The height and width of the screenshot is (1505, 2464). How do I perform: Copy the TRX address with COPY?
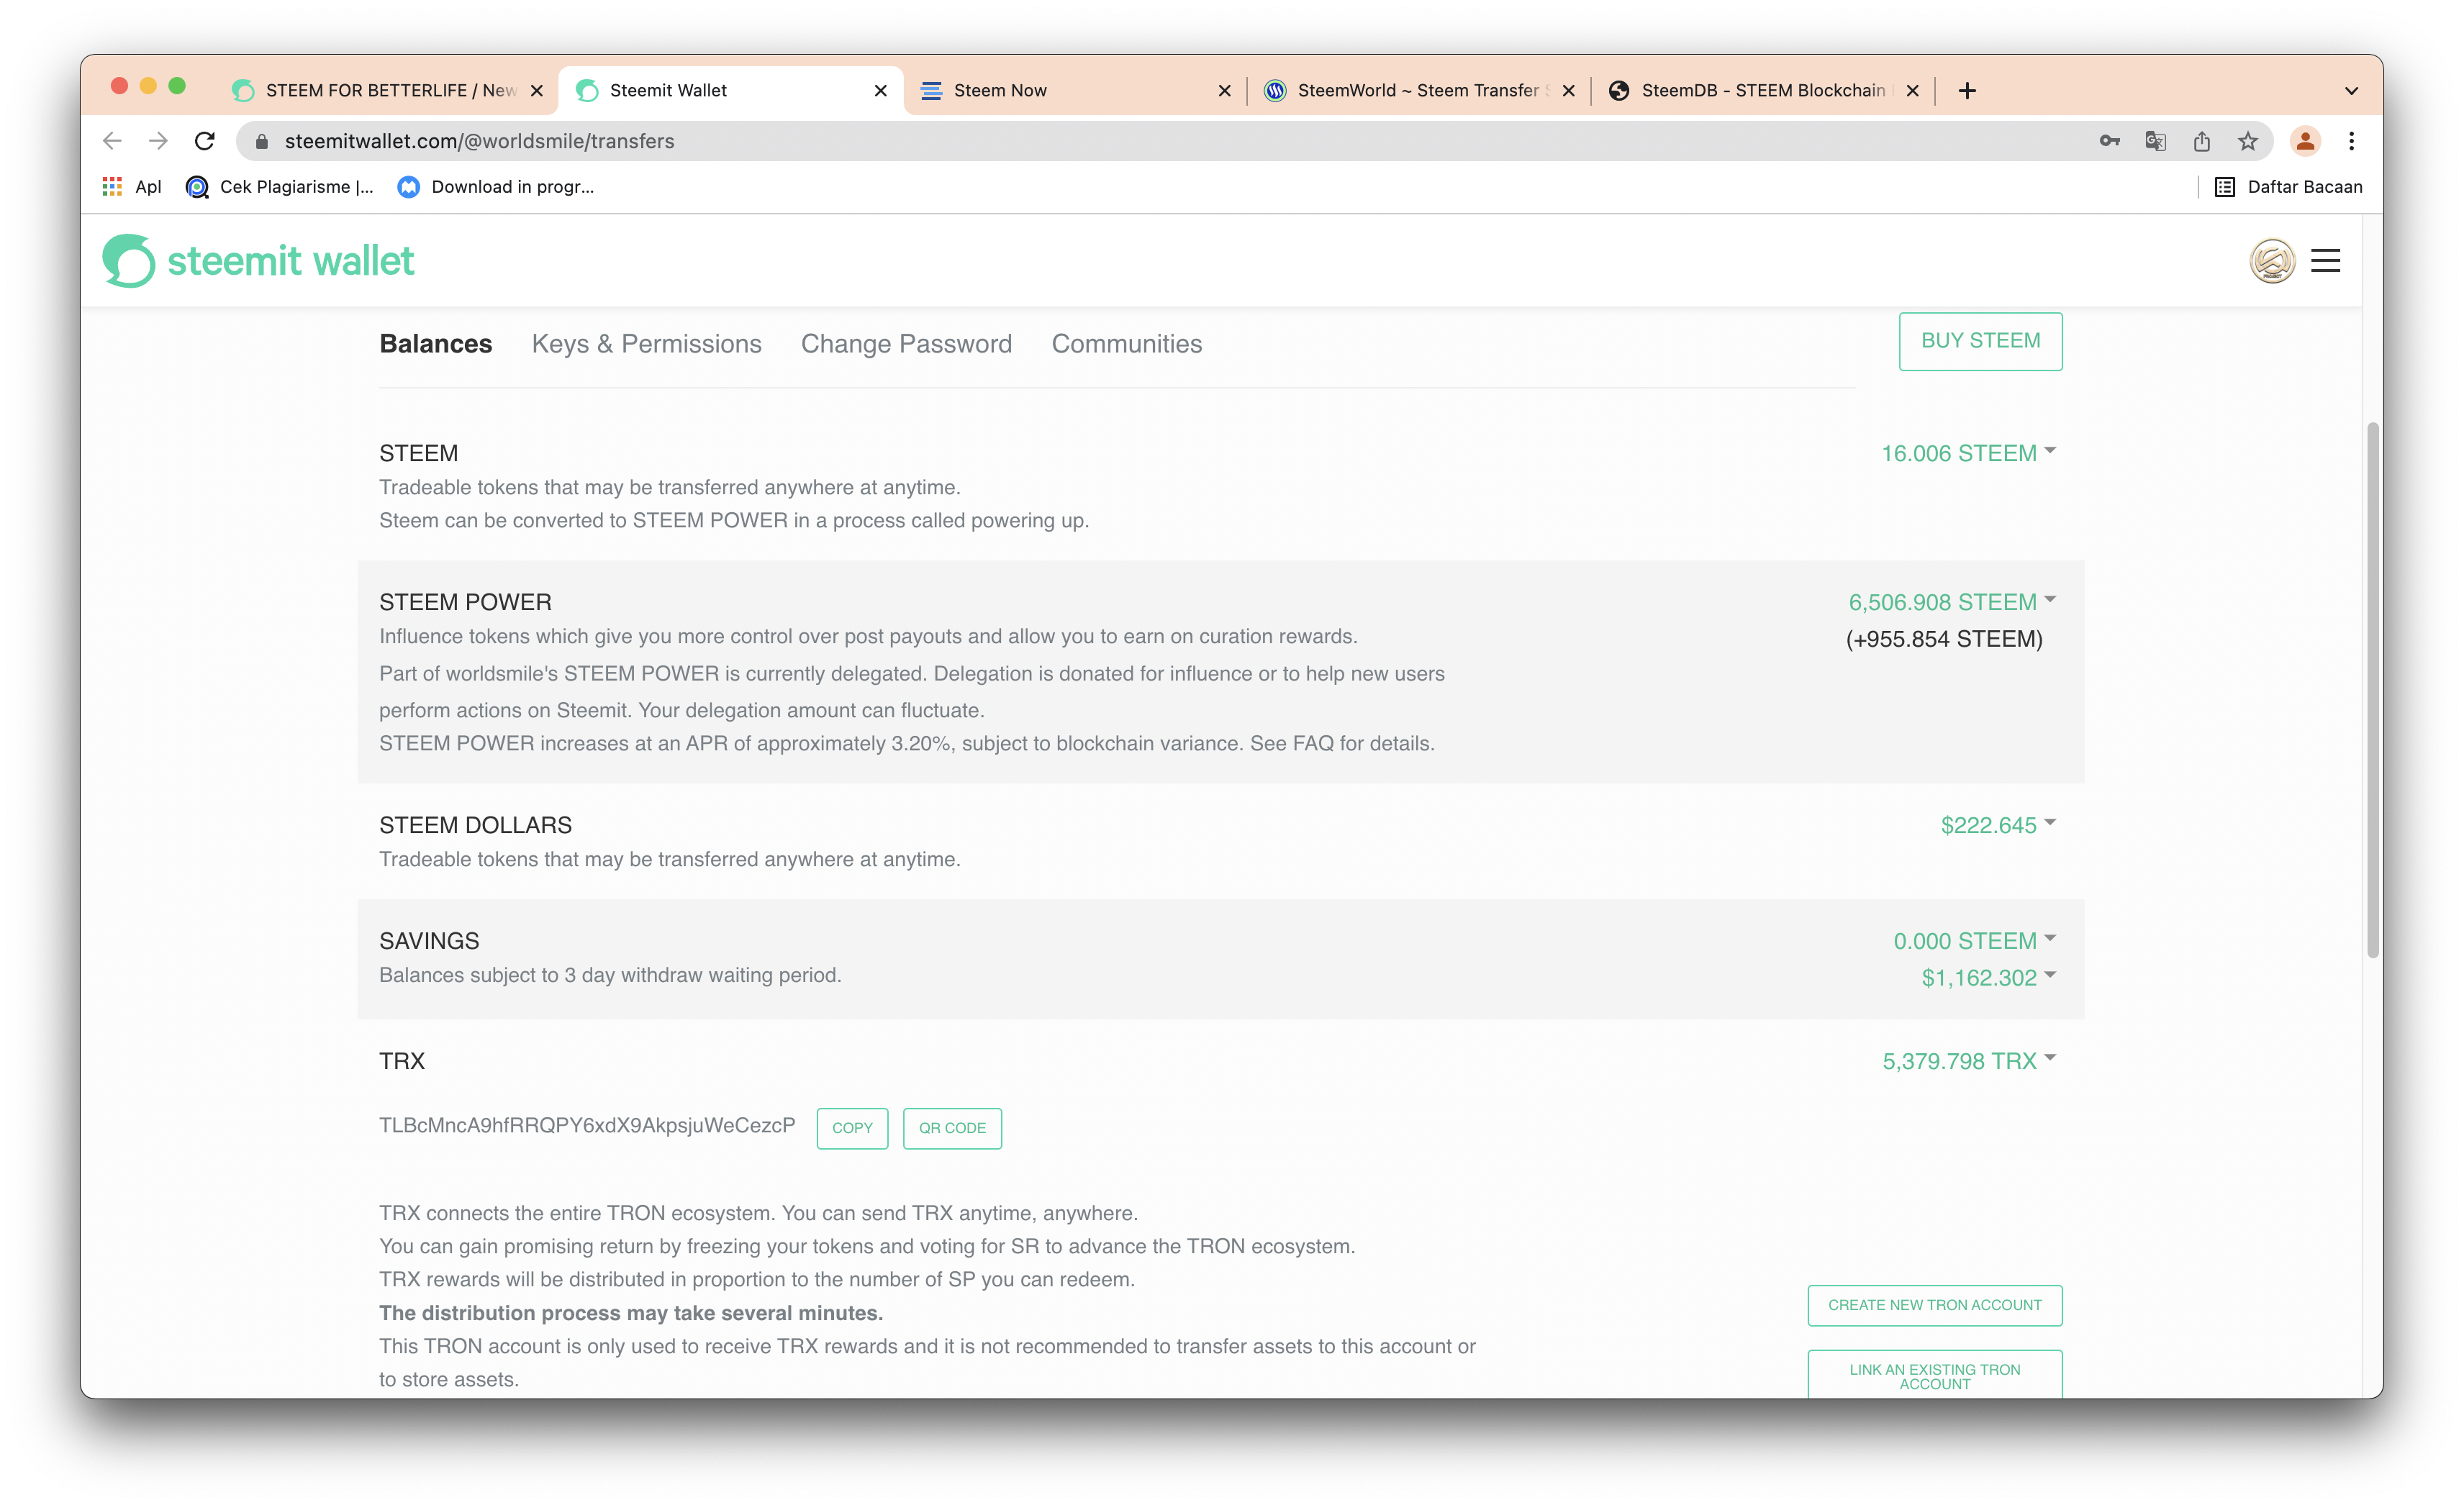pyautogui.click(x=852, y=1128)
